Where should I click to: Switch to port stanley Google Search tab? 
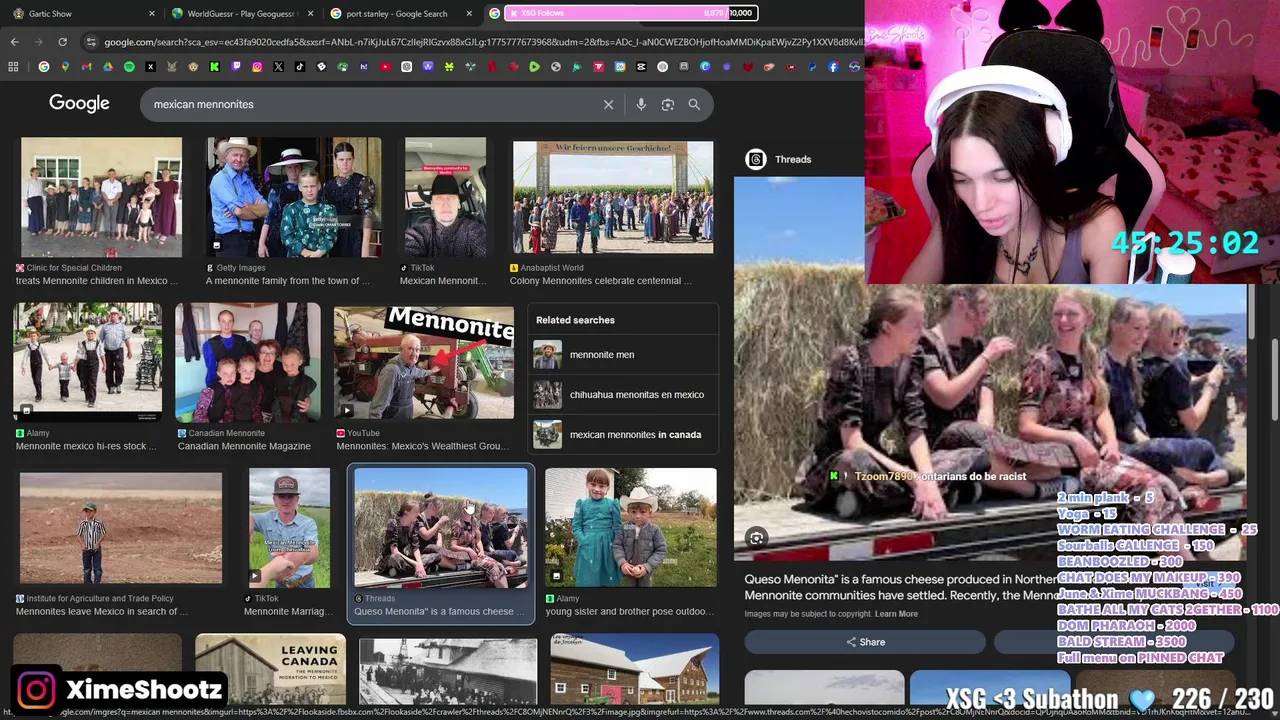click(400, 14)
